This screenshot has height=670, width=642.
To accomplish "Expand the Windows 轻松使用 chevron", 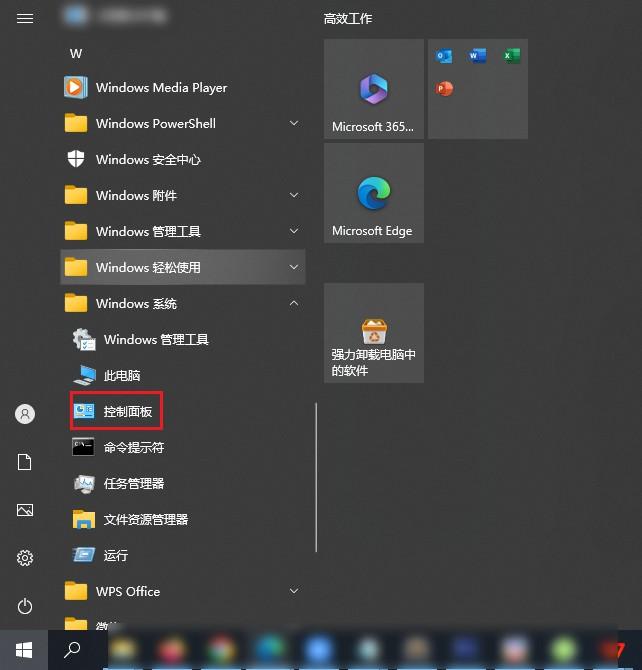I will (294, 267).
